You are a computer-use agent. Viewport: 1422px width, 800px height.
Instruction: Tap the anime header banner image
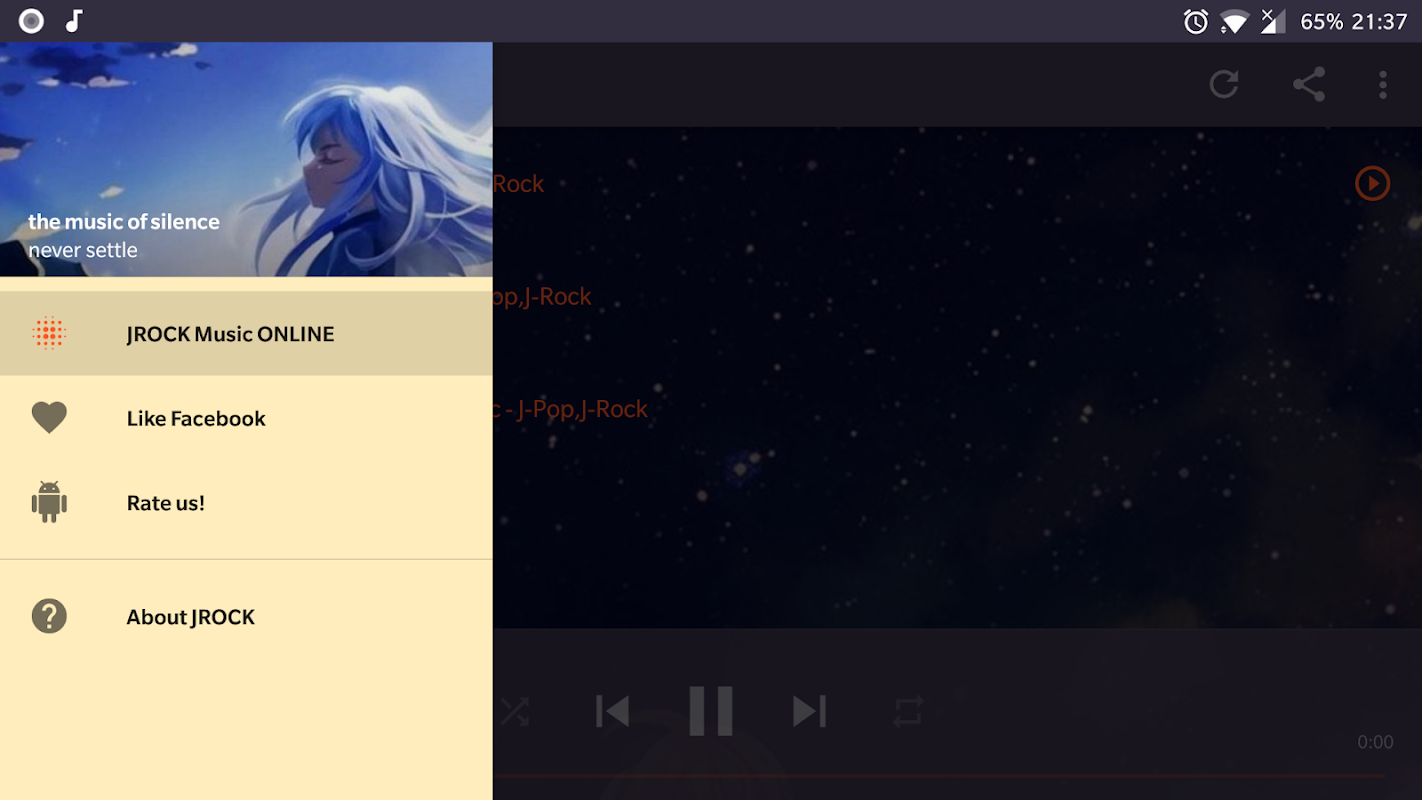[246, 159]
